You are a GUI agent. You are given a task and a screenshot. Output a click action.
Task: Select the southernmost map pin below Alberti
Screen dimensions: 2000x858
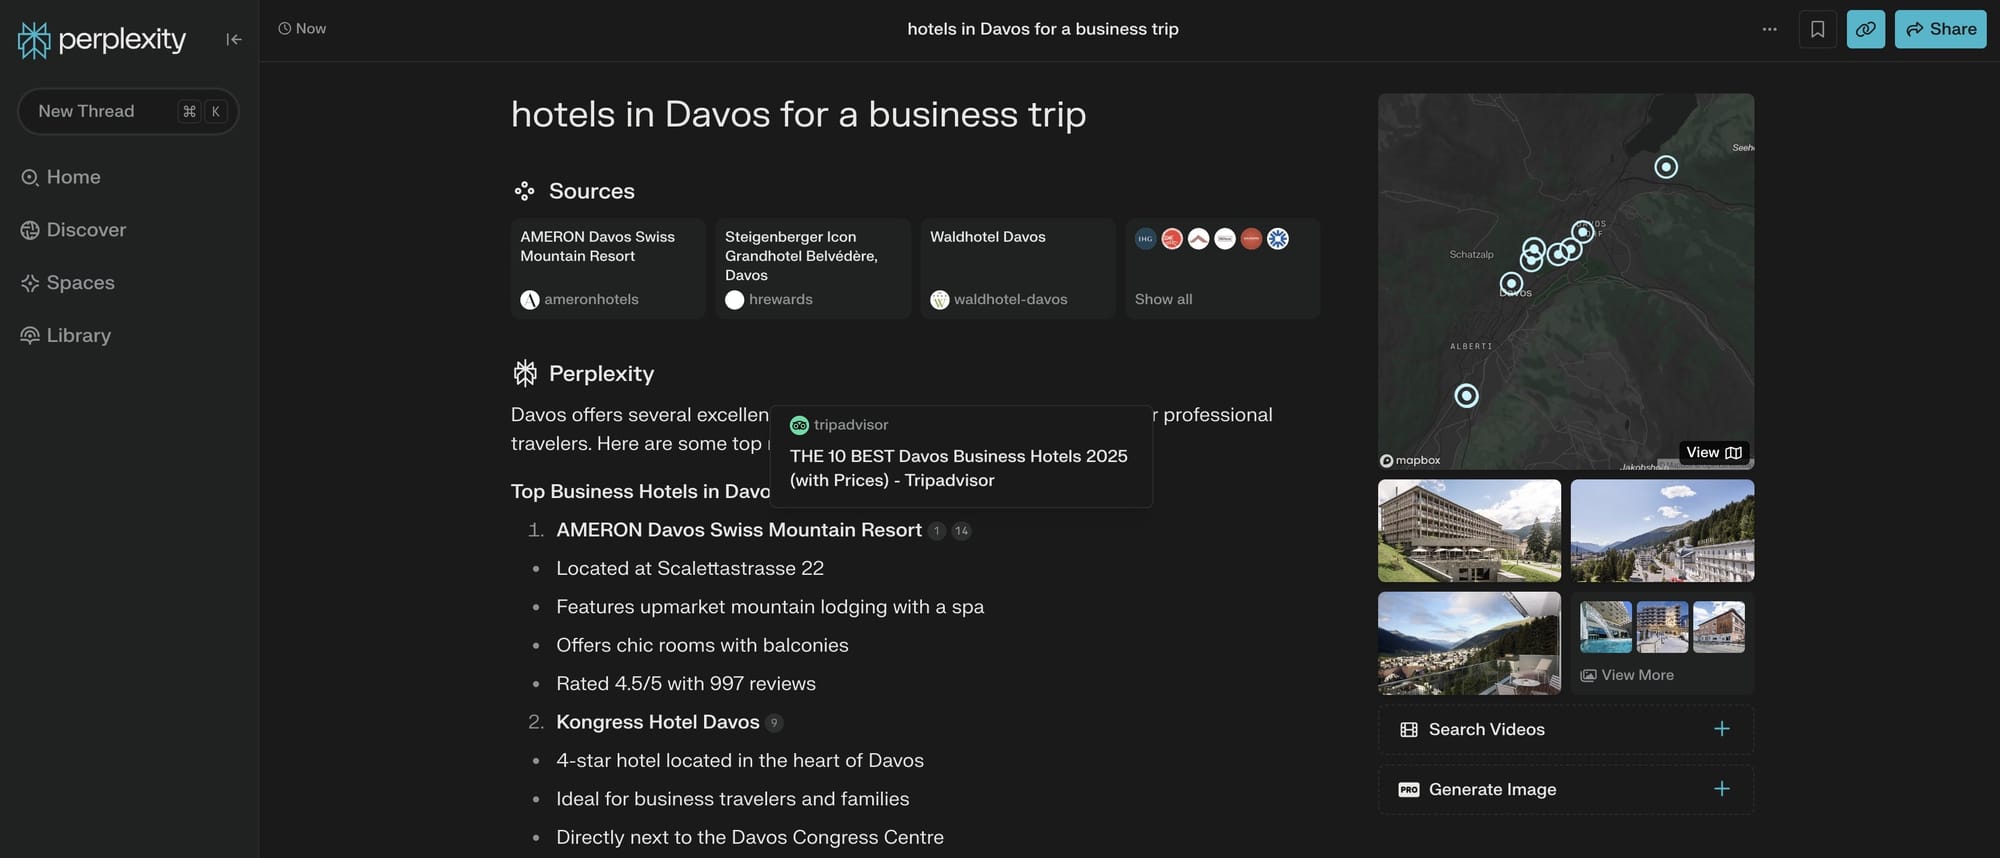[x=1466, y=396]
